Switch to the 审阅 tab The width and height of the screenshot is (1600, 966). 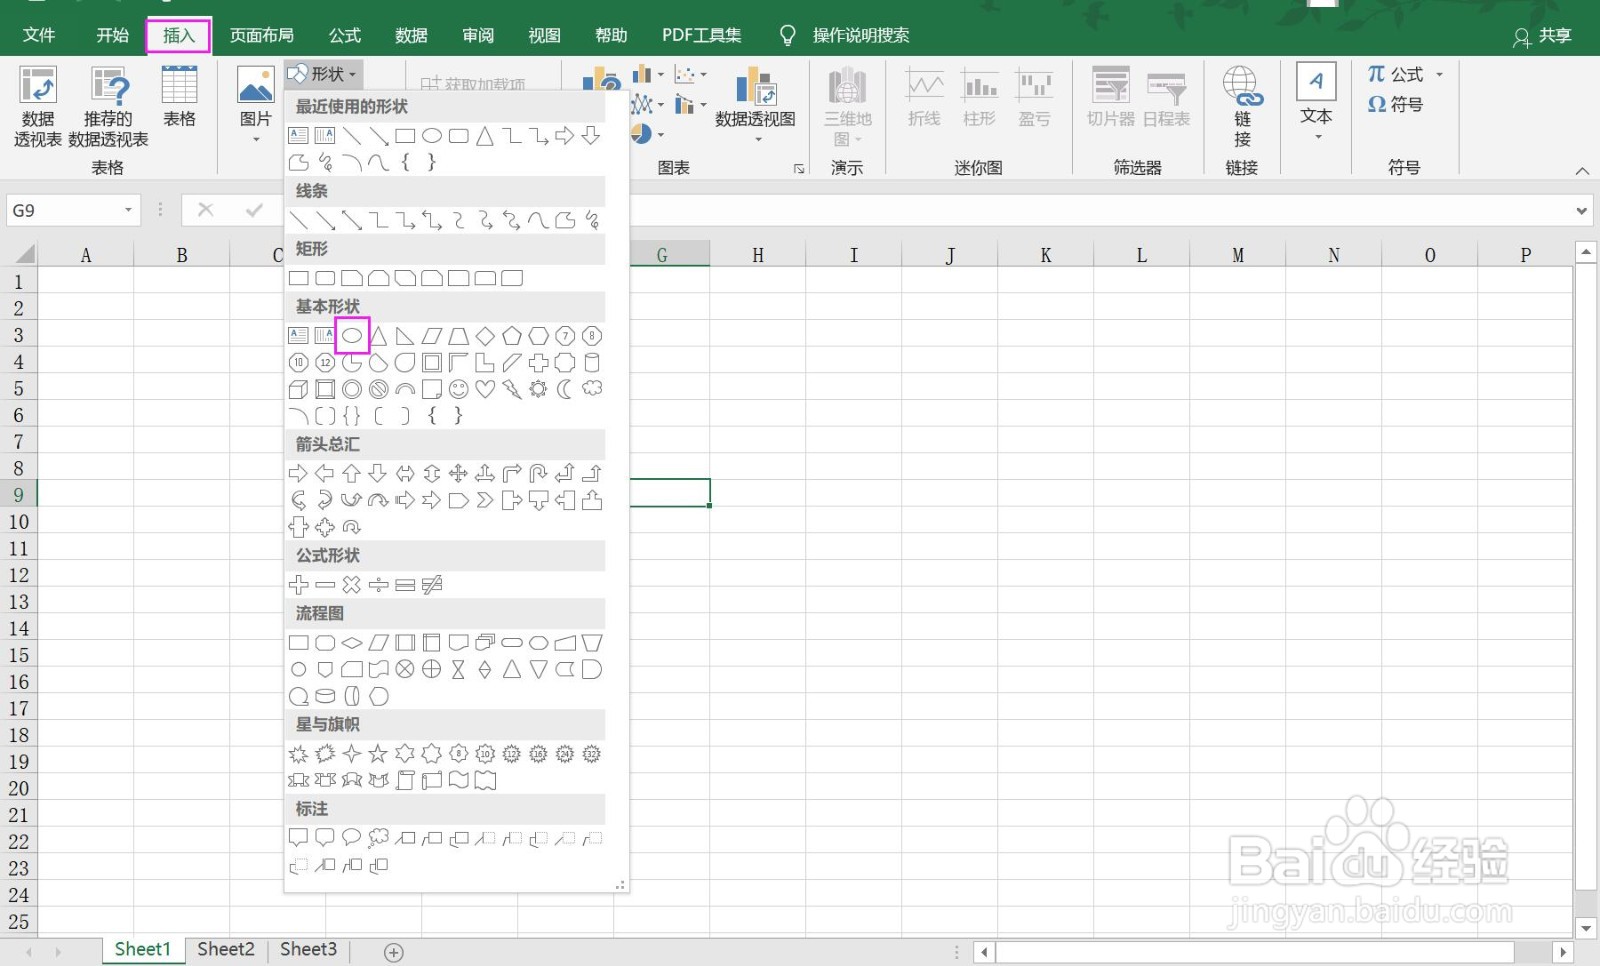click(478, 35)
